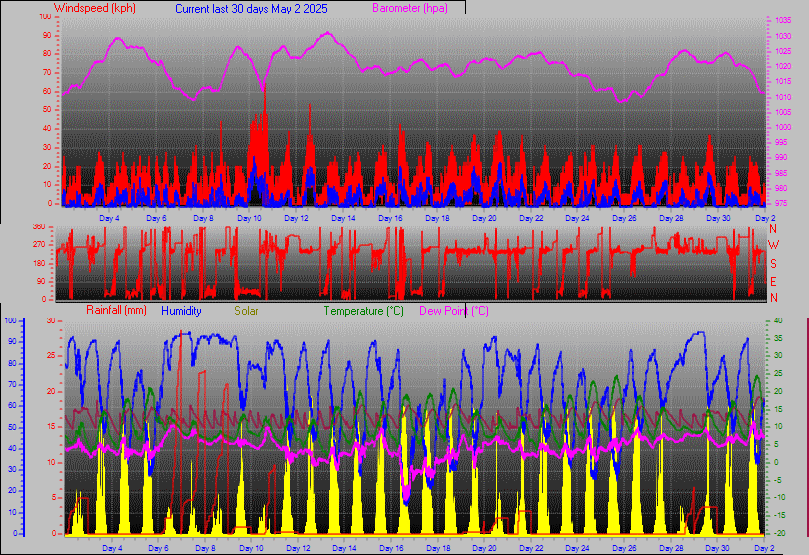This screenshot has height=555, width=809.
Task: Click the '1030' barometer axis value
Action: pos(783,36)
